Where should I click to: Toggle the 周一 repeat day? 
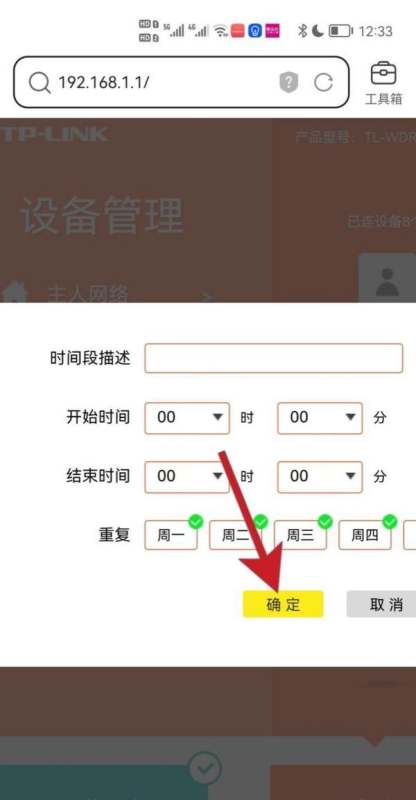point(170,535)
